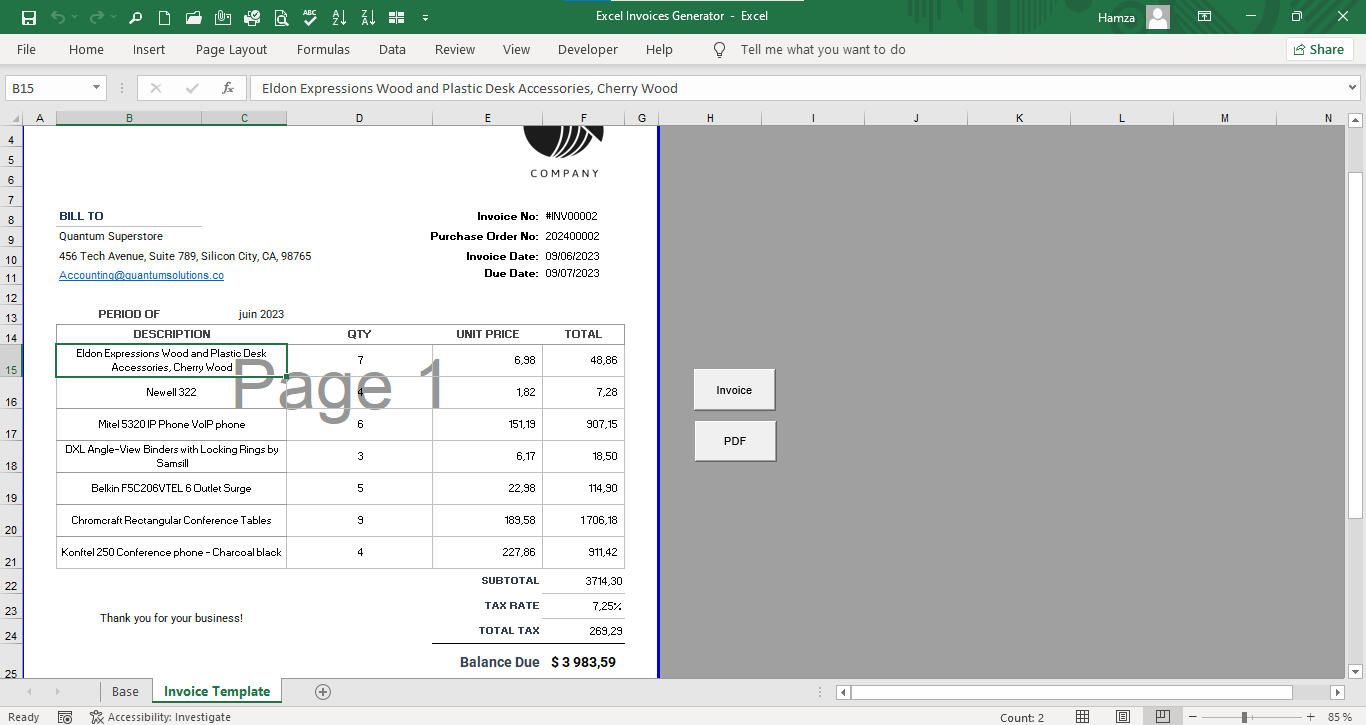Click the zoom slider in the status bar
Viewport: 1366px width, 725px height.
pos(1245,716)
